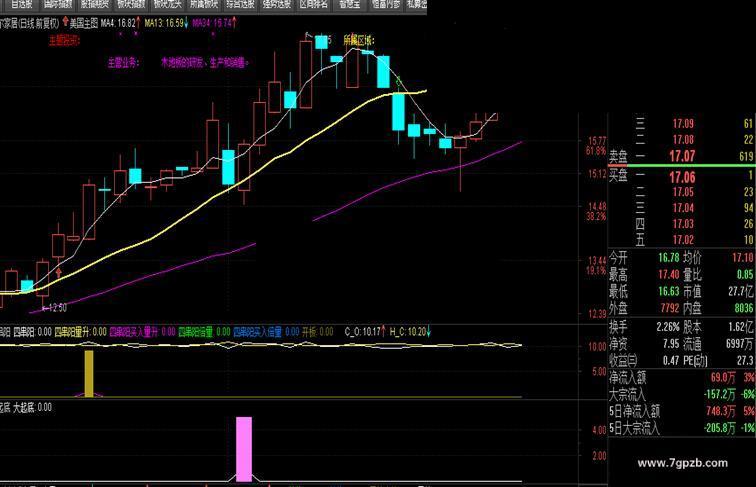Click the 最低 16.63 value

(669, 291)
